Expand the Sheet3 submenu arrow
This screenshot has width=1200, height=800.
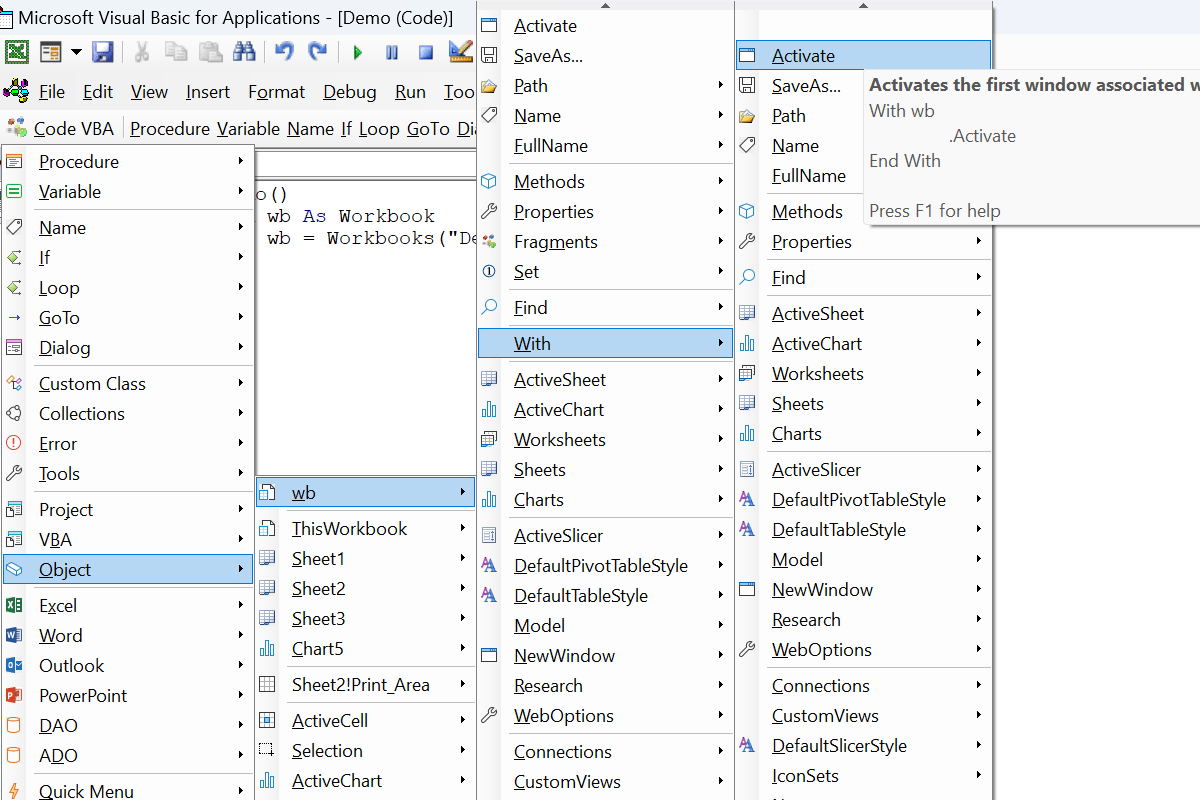463,618
